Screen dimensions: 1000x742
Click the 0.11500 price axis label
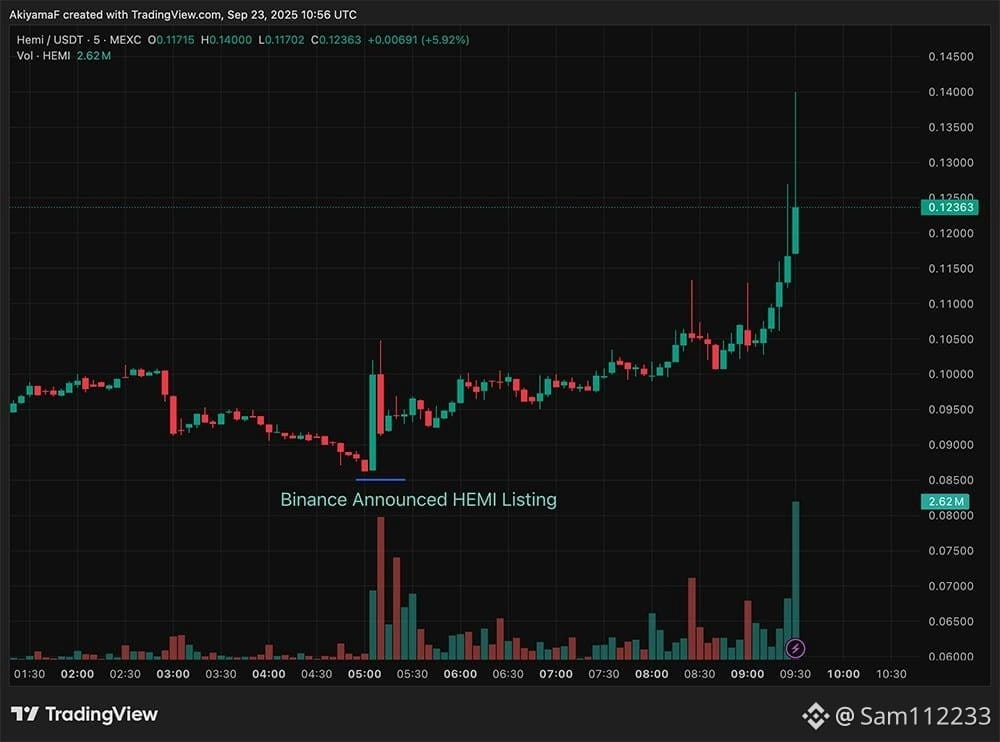pos(950,269)
